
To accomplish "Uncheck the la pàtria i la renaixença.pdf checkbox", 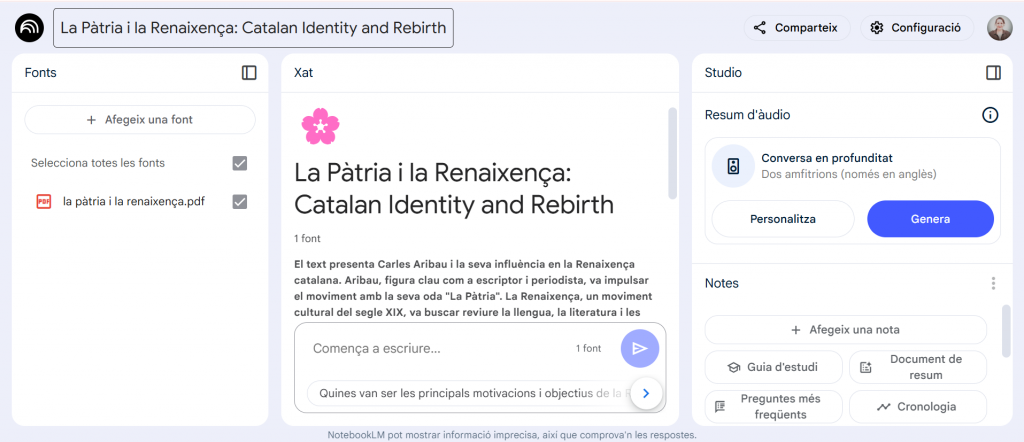I will tap(239, 202).
